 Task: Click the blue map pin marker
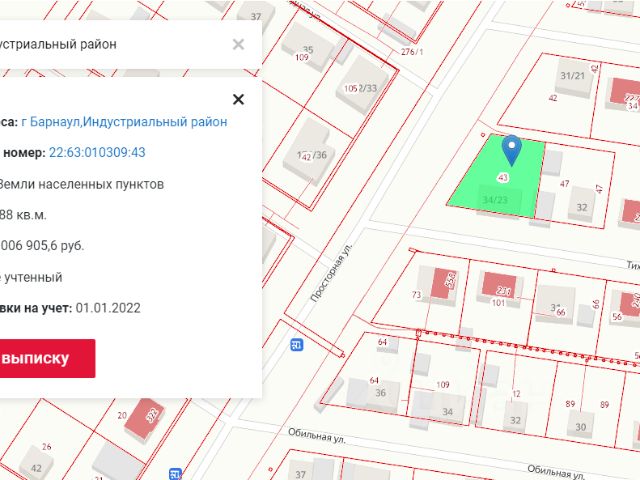pos(511,150)
